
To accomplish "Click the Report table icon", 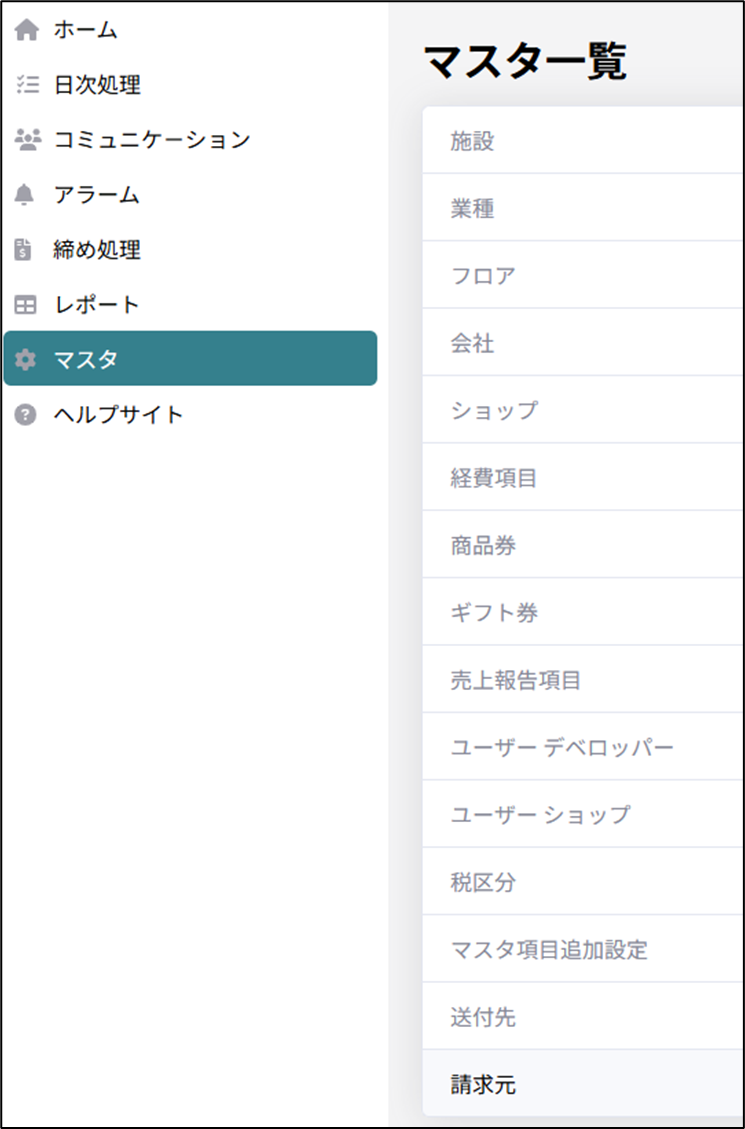I will click(x=26, y=305).
